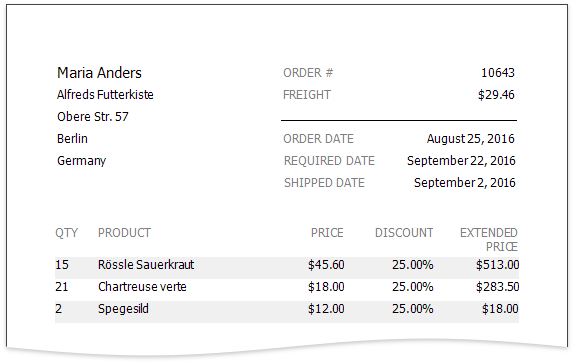This screenshot has width=574, height=364.
Task: Click the freight value $29.46
Action: point(496,95)
